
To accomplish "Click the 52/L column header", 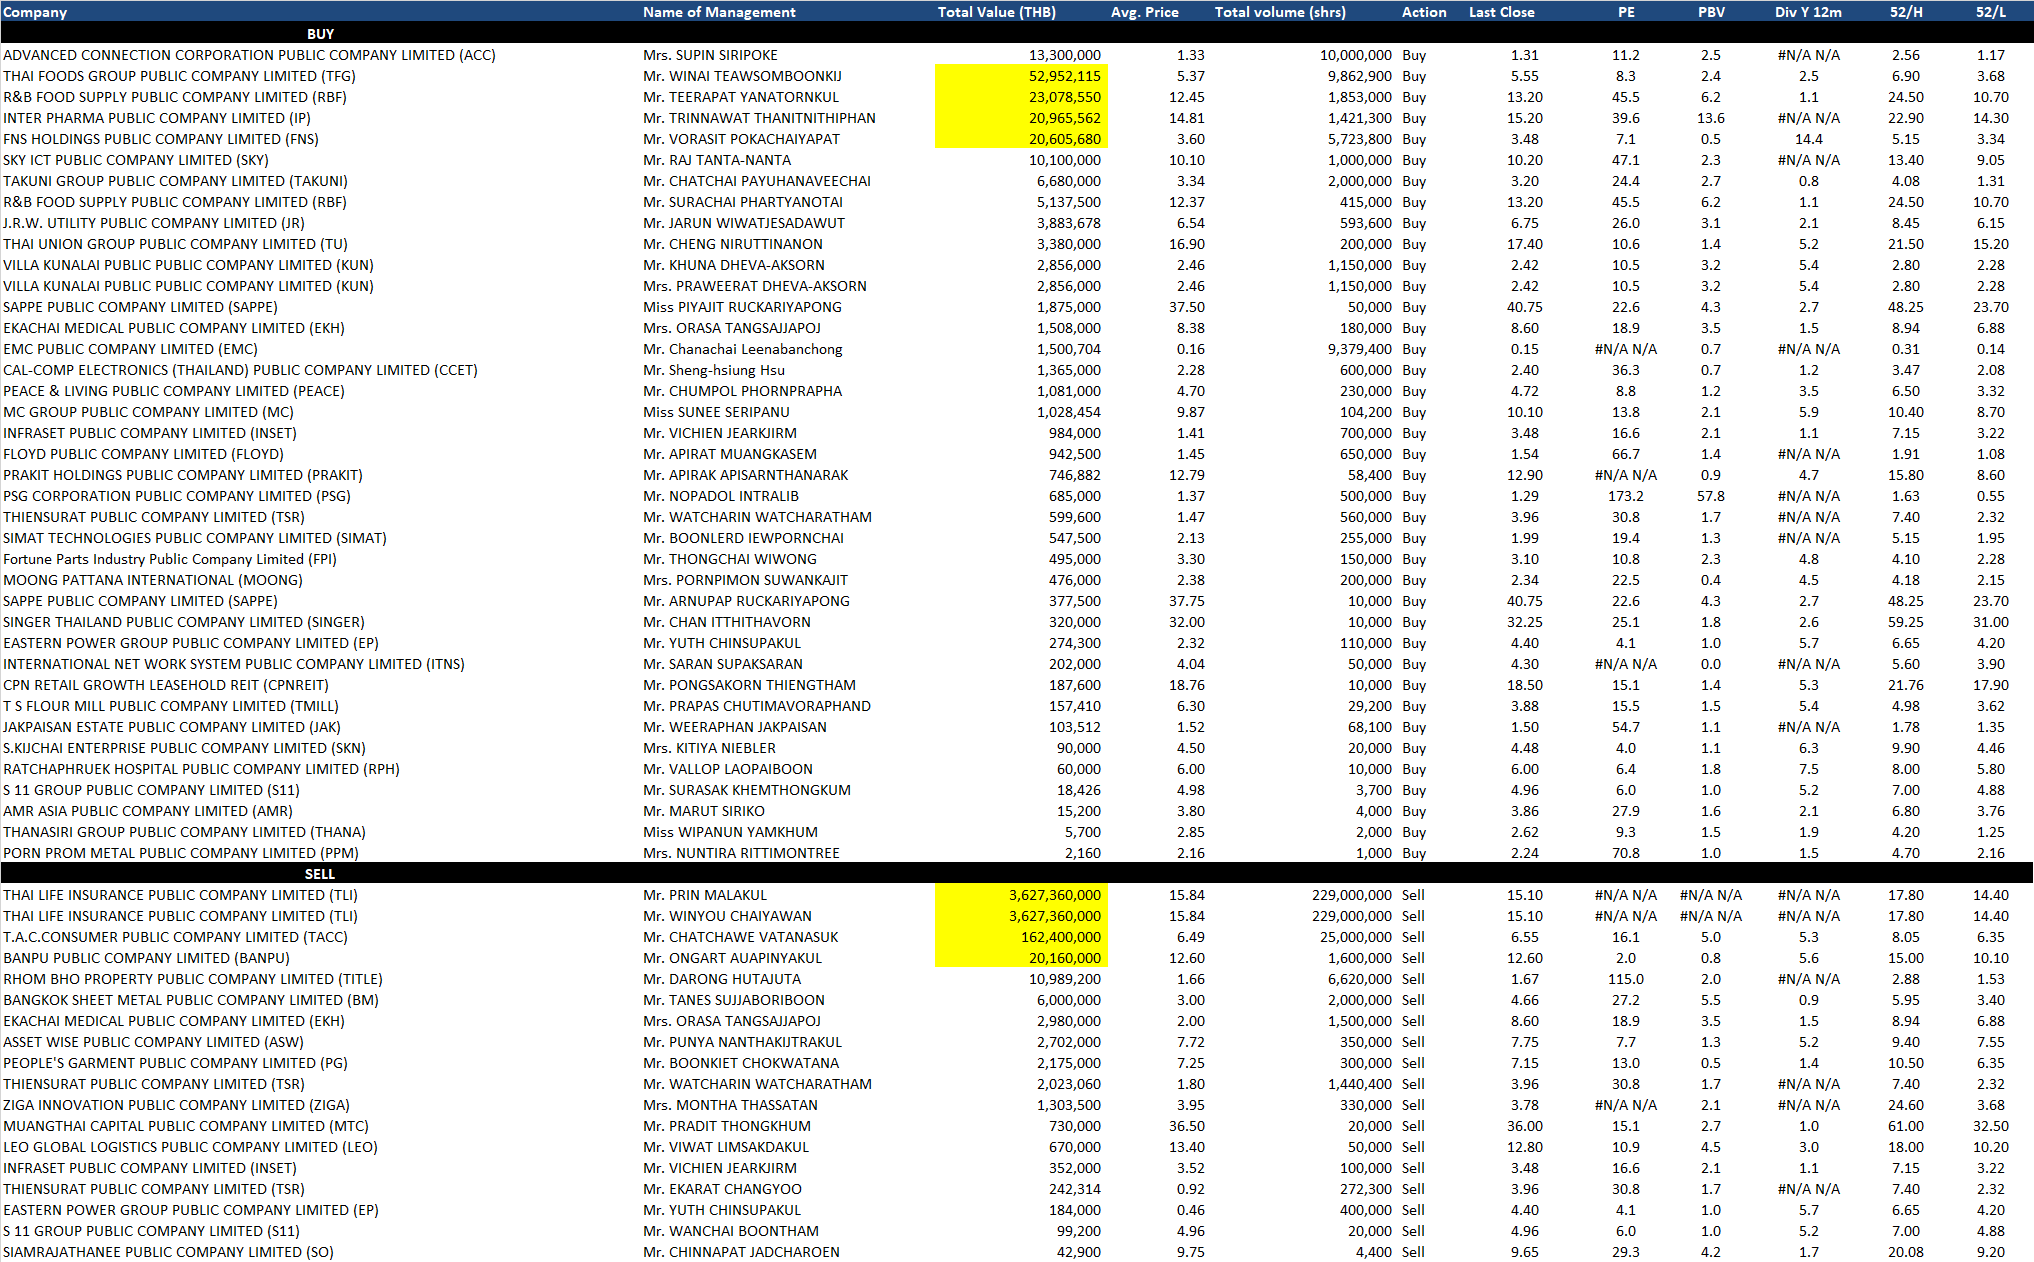I will point(1990,12).
